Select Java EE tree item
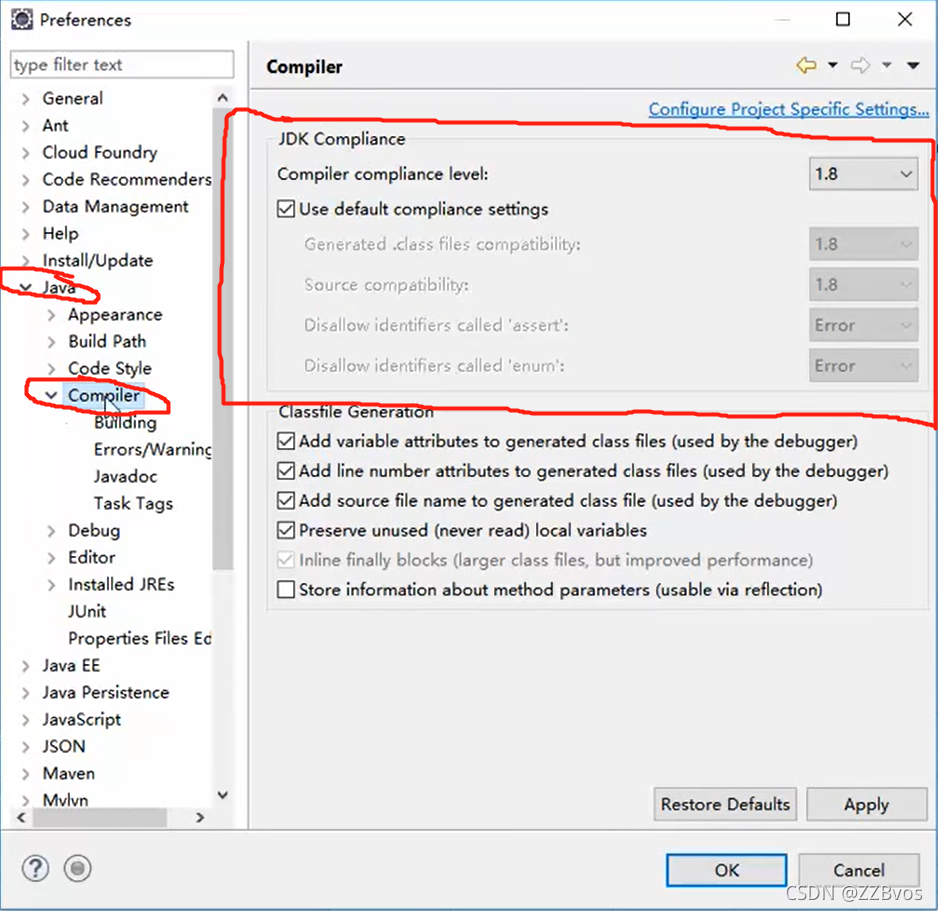This screenshot has height=911, width=938. tap(71, 666)
